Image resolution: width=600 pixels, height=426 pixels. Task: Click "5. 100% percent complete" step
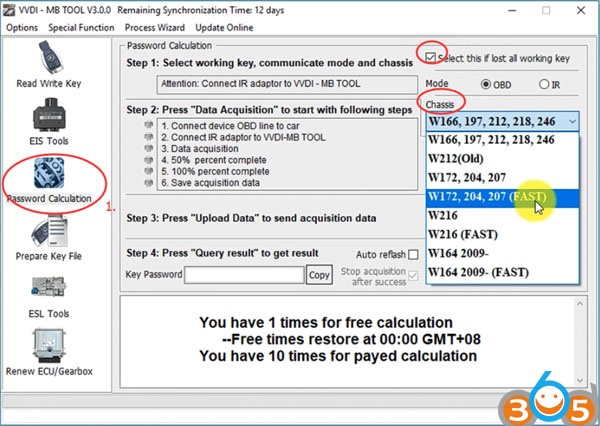point(215,171)
